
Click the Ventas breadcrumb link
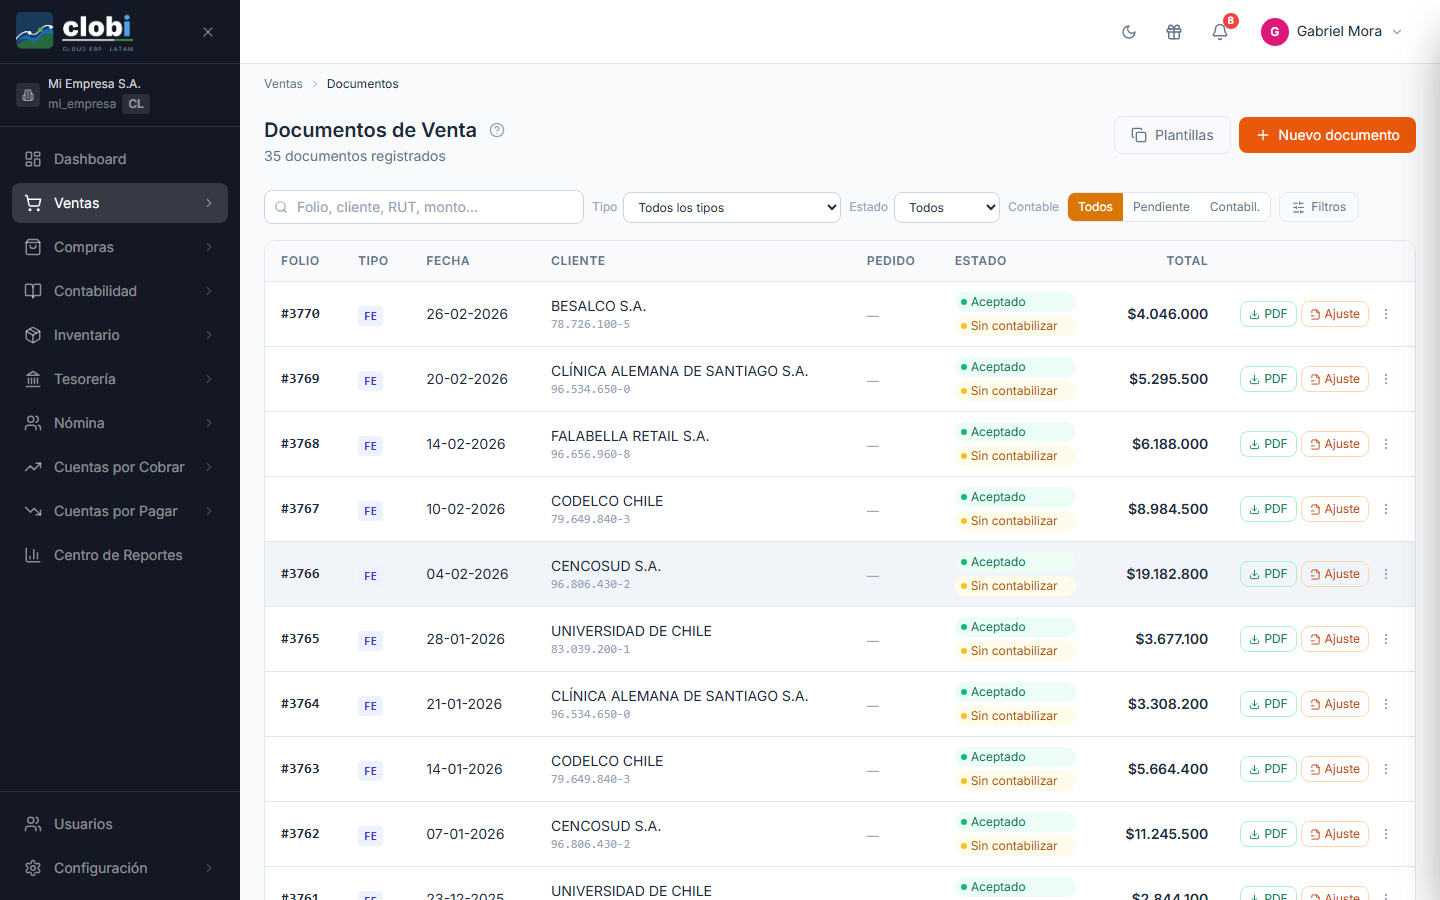point(283,84)
